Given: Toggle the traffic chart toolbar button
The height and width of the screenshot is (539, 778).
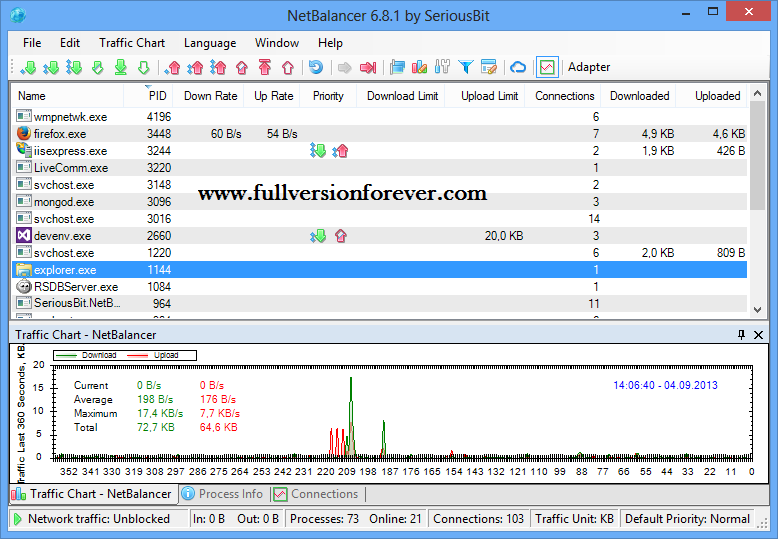Looking at the screenshot, I should point(547,67).
